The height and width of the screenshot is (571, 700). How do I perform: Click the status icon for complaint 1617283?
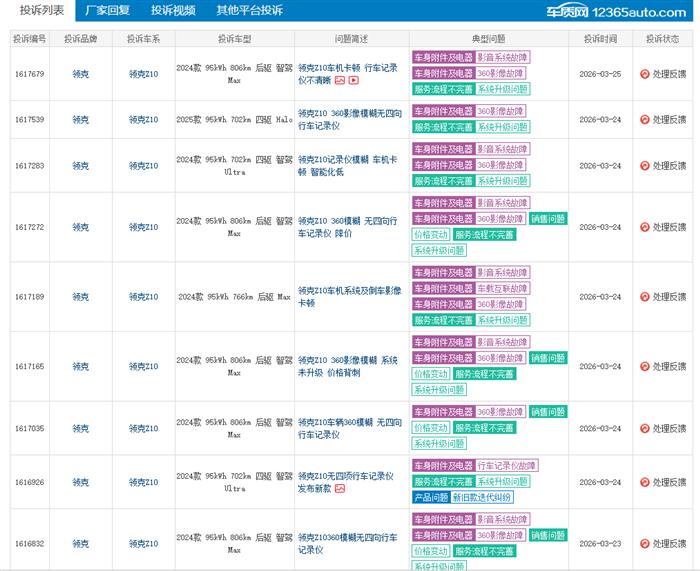pyautogui.click(x=644, y=166)
